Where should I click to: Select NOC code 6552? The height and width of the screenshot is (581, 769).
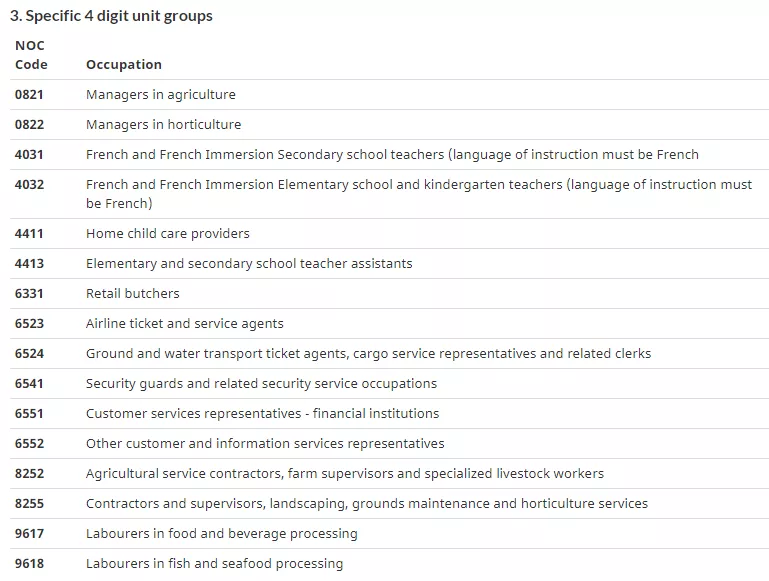pyautogui.click(x=29, y=443)
